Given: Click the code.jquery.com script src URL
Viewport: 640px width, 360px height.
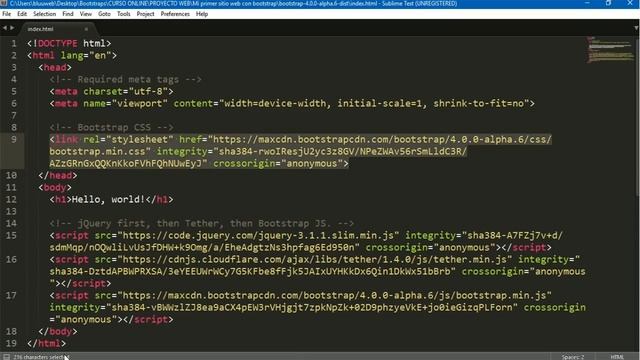Looking at the screenshot, I should (x=258, y=236).
